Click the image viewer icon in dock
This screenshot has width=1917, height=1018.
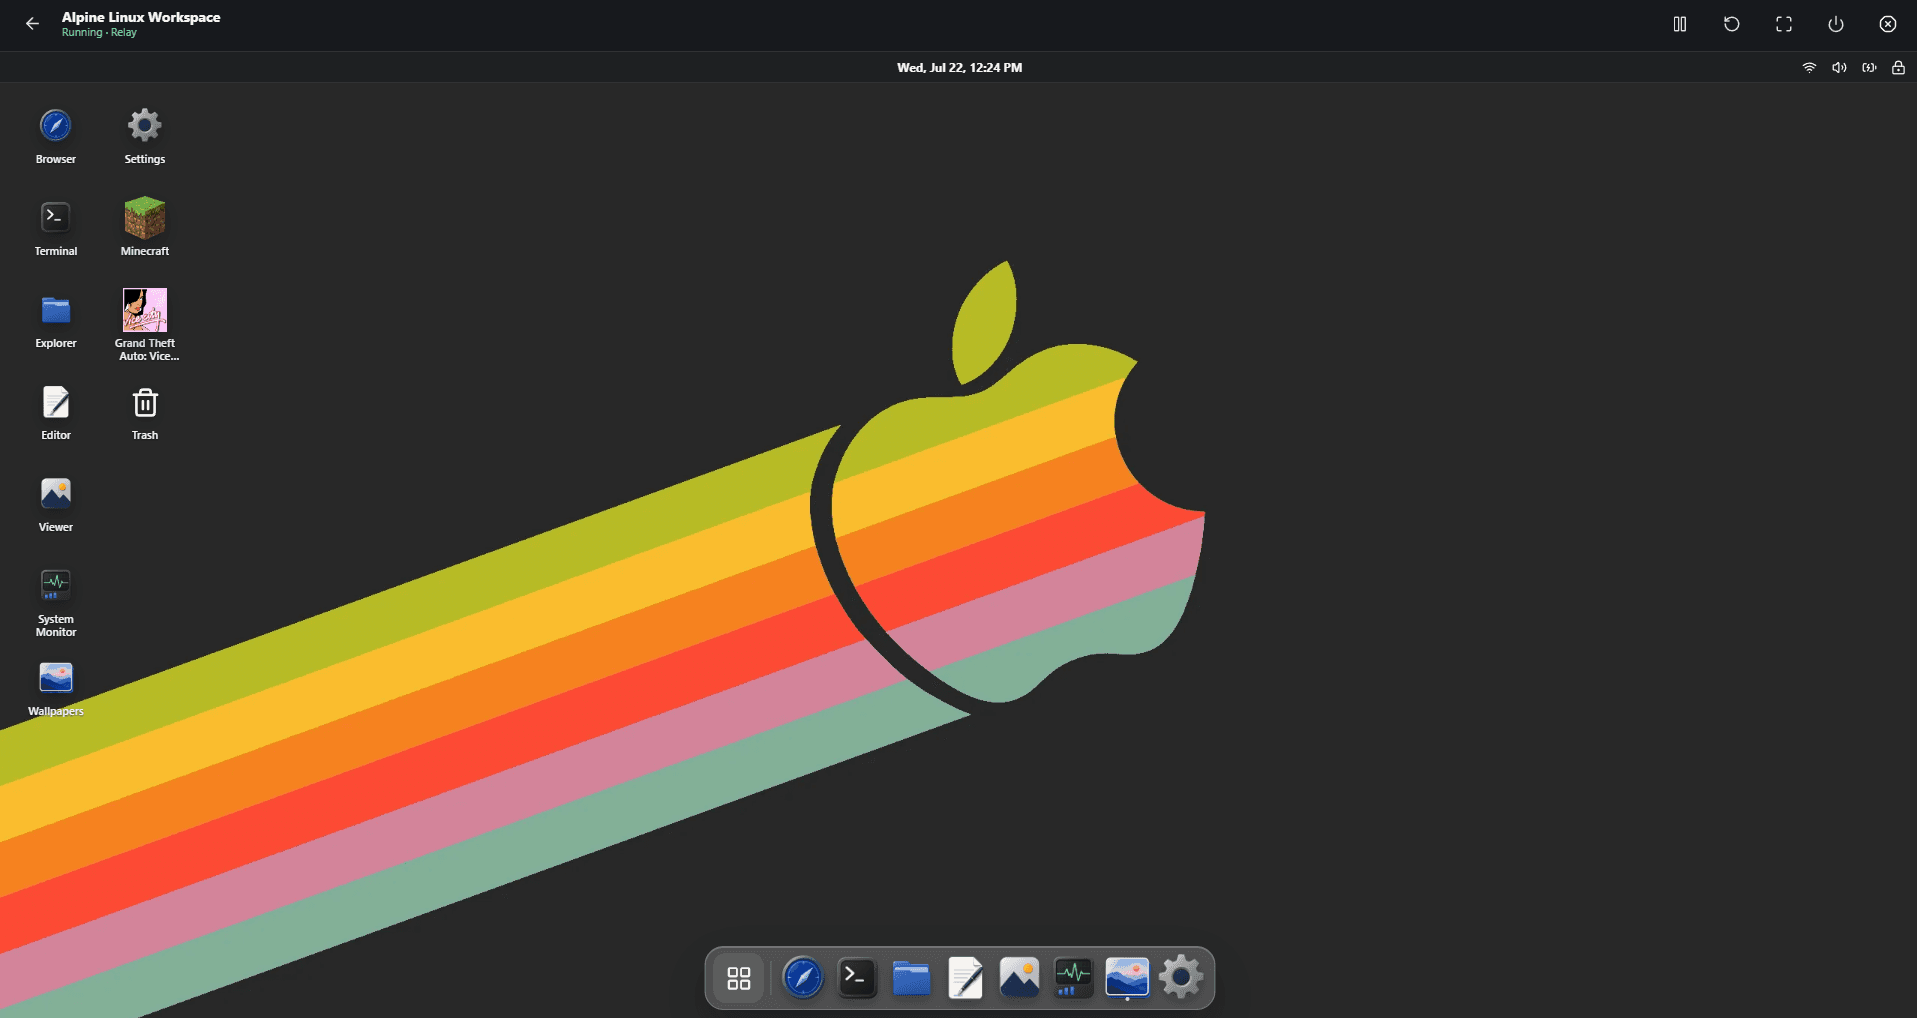coord(1019,977)
